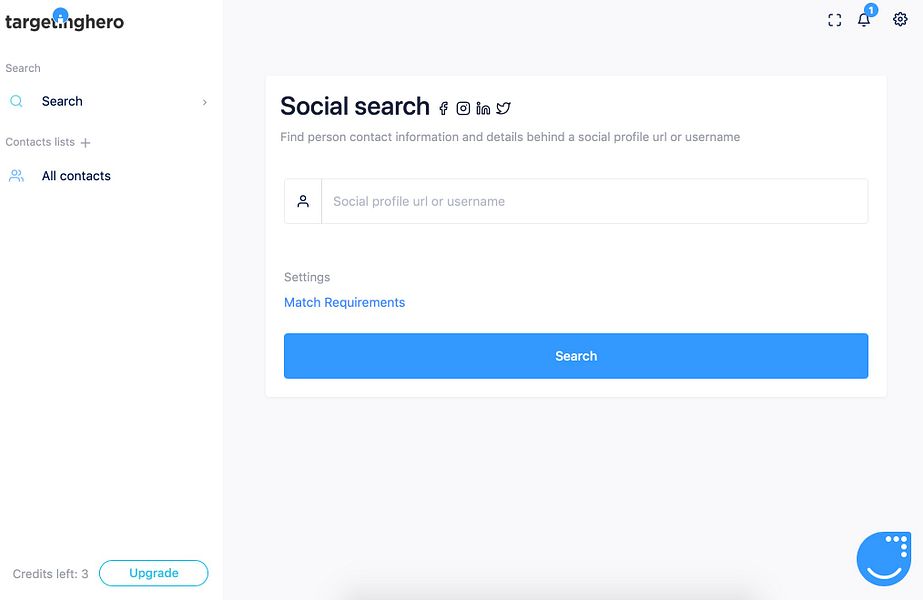The image size is (923, 600).
Task: Open the notifications bell
Action: [x=864, y=20]
